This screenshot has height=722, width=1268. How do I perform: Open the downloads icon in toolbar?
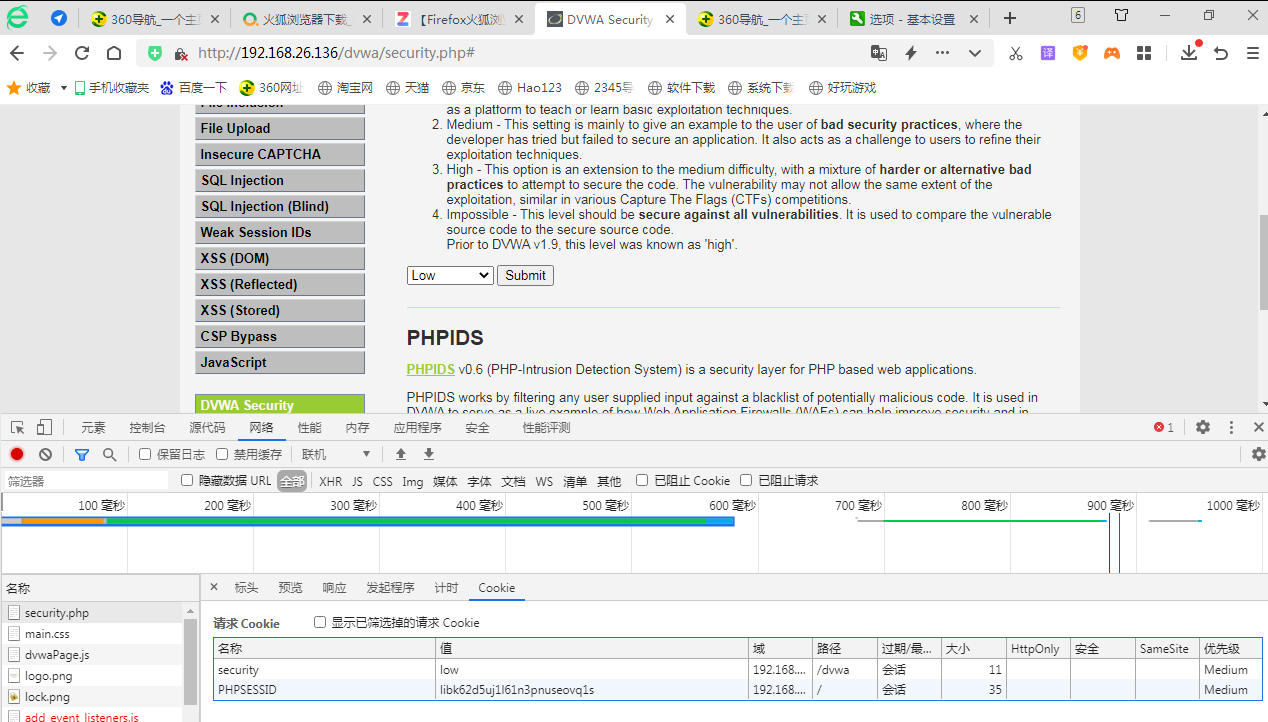click(x=1189, y=53)
